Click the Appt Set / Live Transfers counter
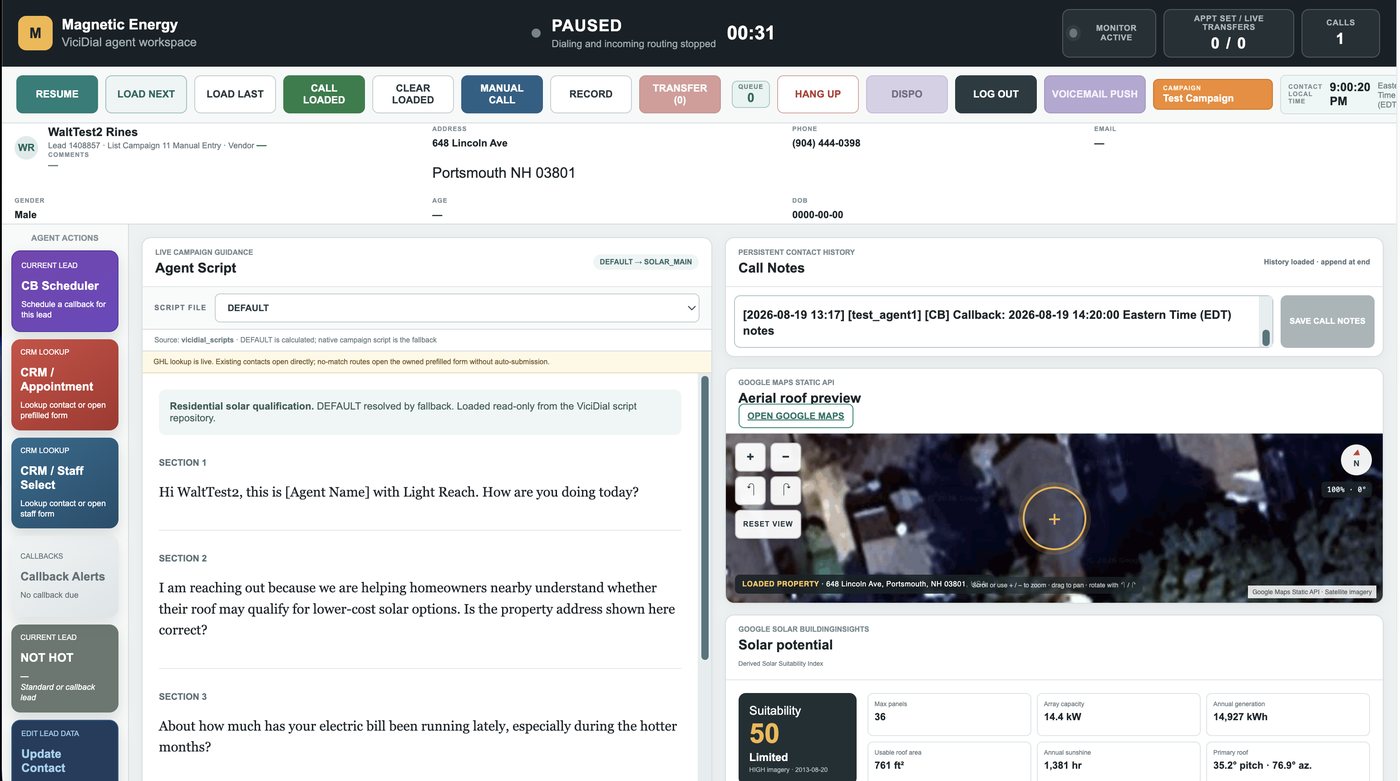1400x781 pixels. [1229, 33]
